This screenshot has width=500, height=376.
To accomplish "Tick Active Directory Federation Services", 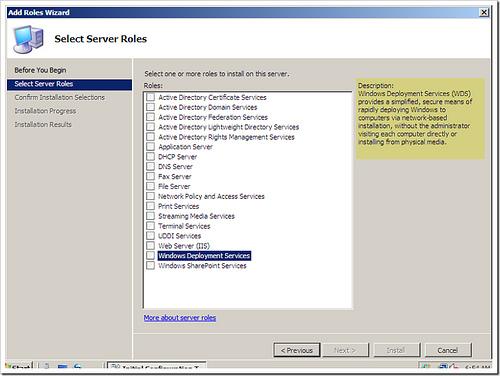I will click(150, 117).
